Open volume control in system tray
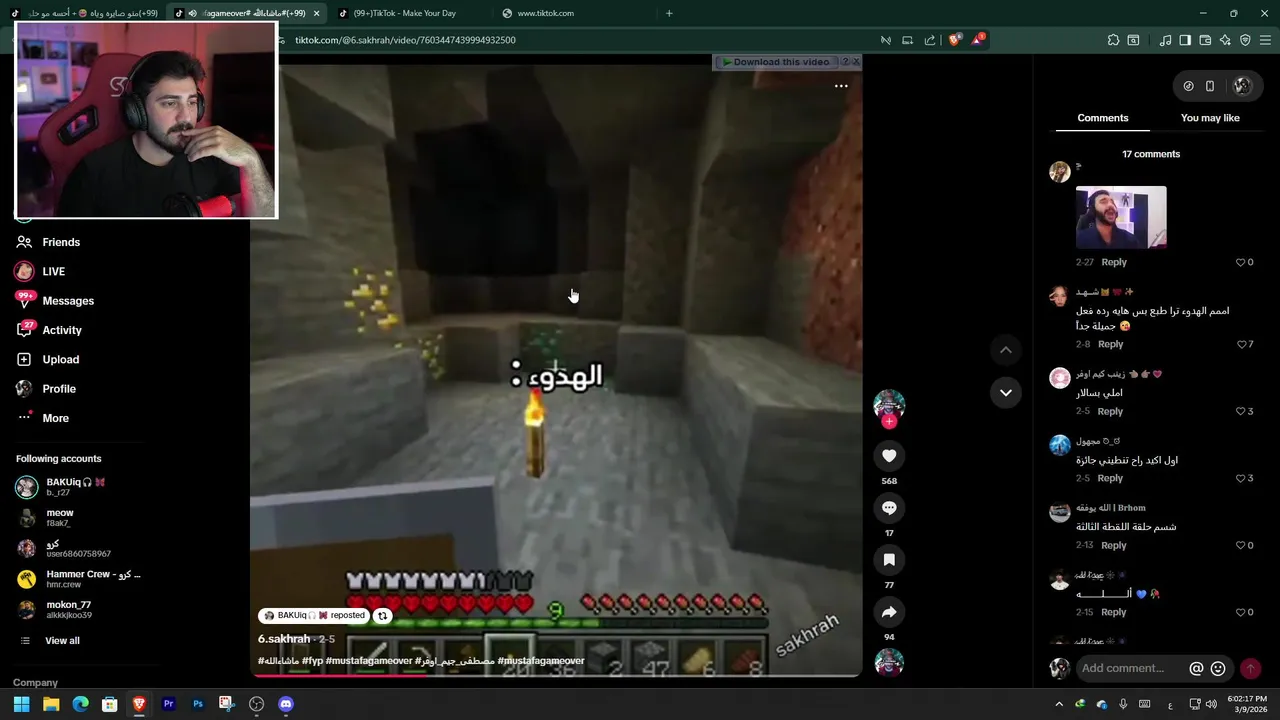The image size is (1280, 720). (x=1211, y=704)
